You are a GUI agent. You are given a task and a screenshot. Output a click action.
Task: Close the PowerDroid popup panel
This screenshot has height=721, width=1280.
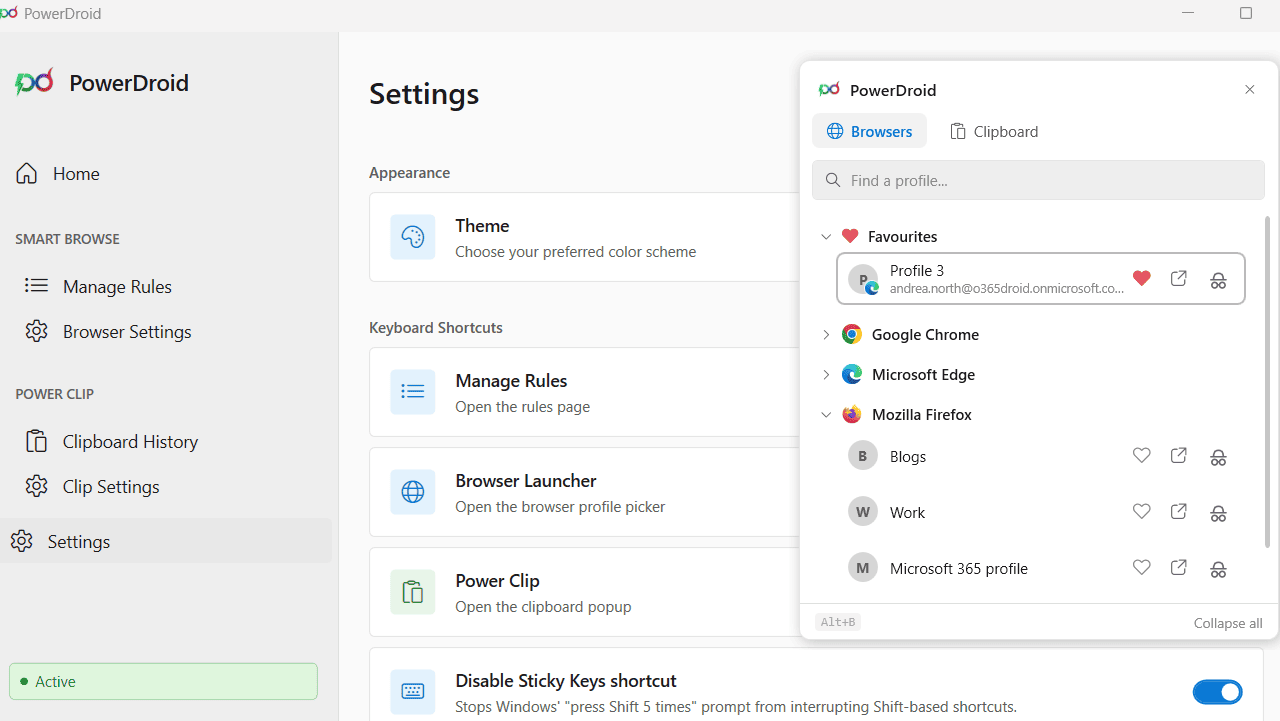click(x=1249, y=90)
